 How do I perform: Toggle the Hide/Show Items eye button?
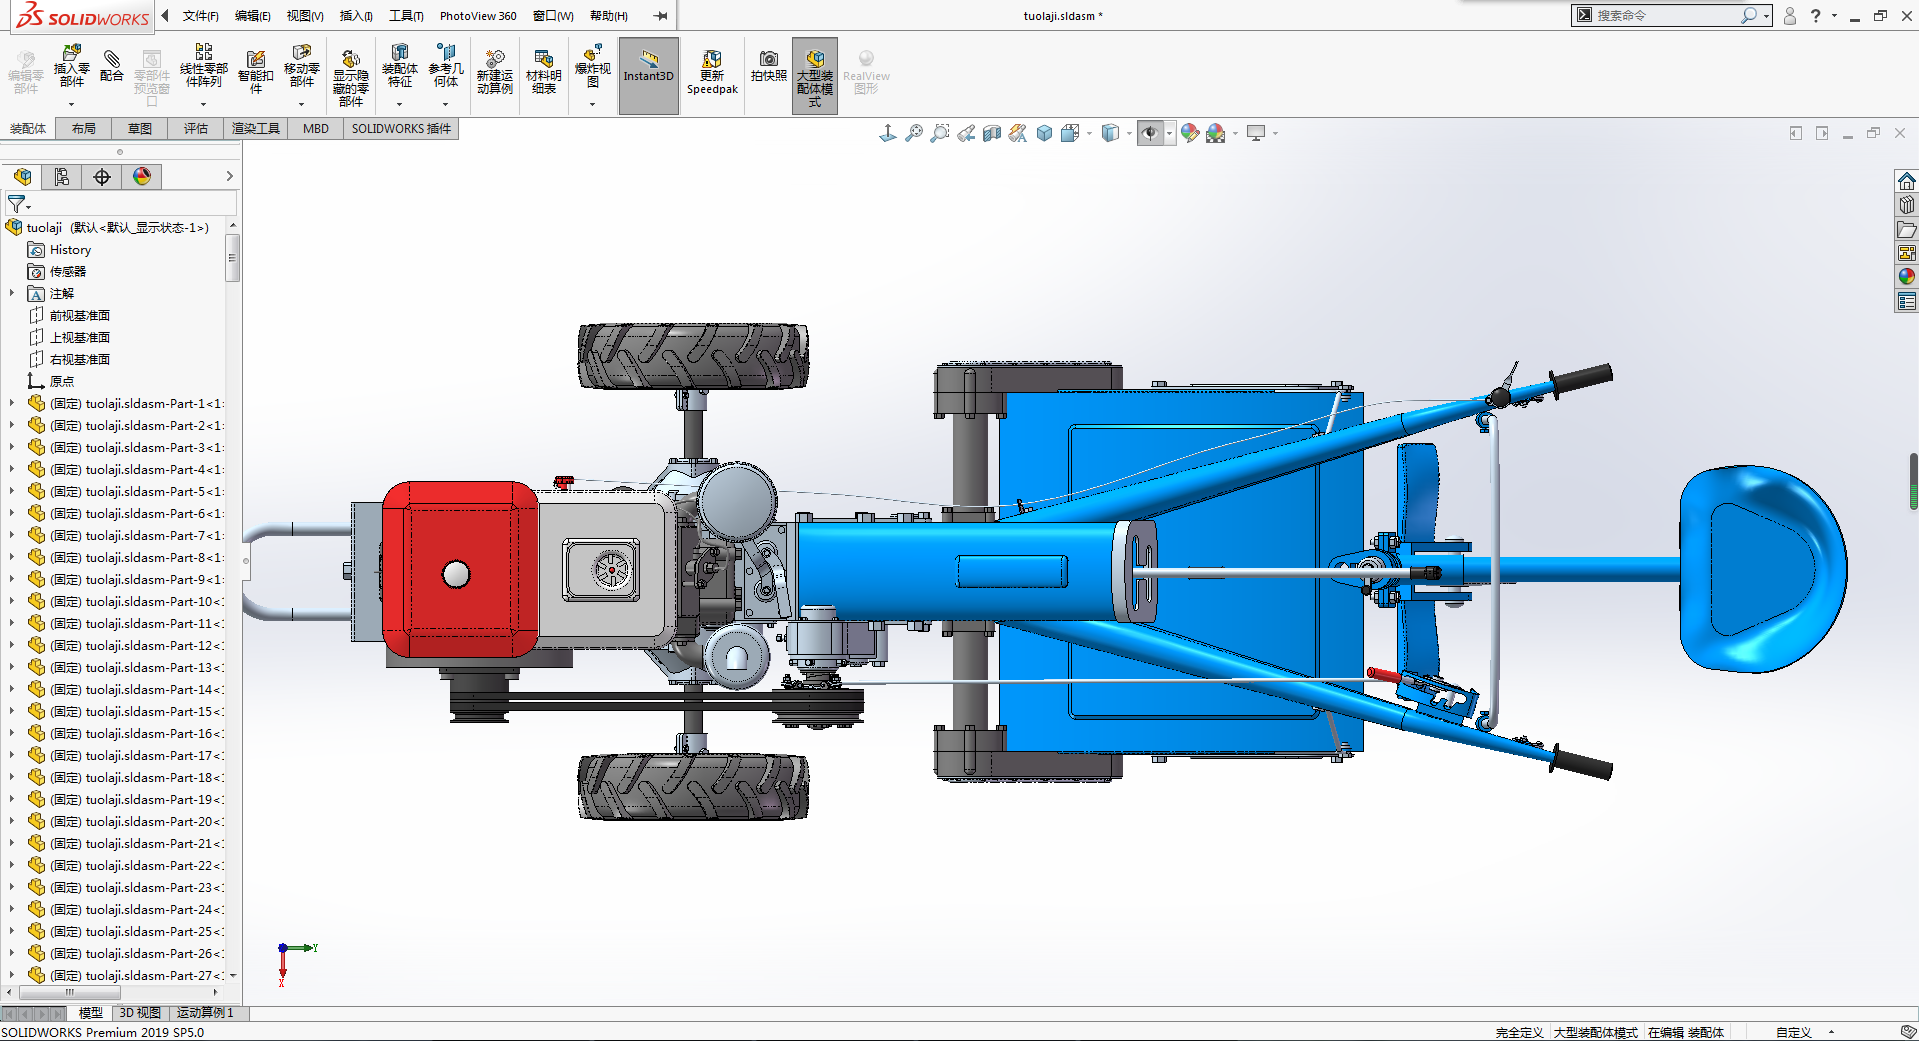[x=1150, y=133]
